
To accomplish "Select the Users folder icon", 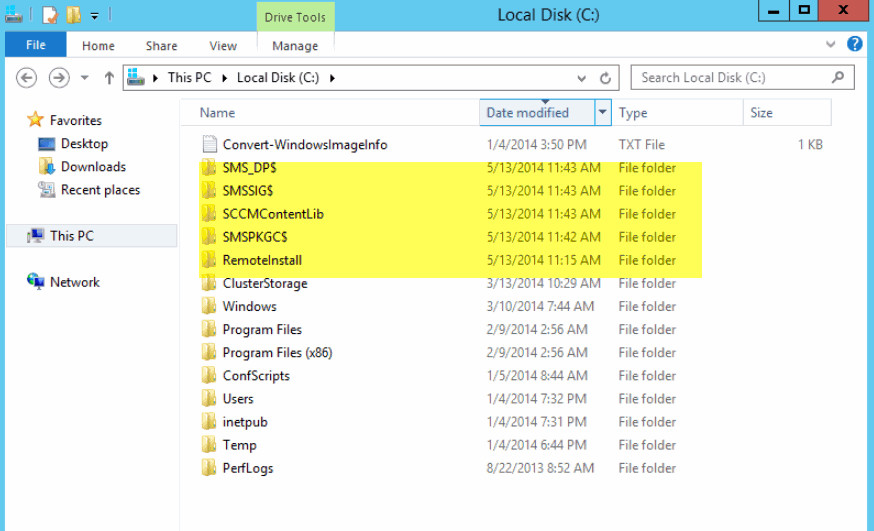I will point(209,399).
